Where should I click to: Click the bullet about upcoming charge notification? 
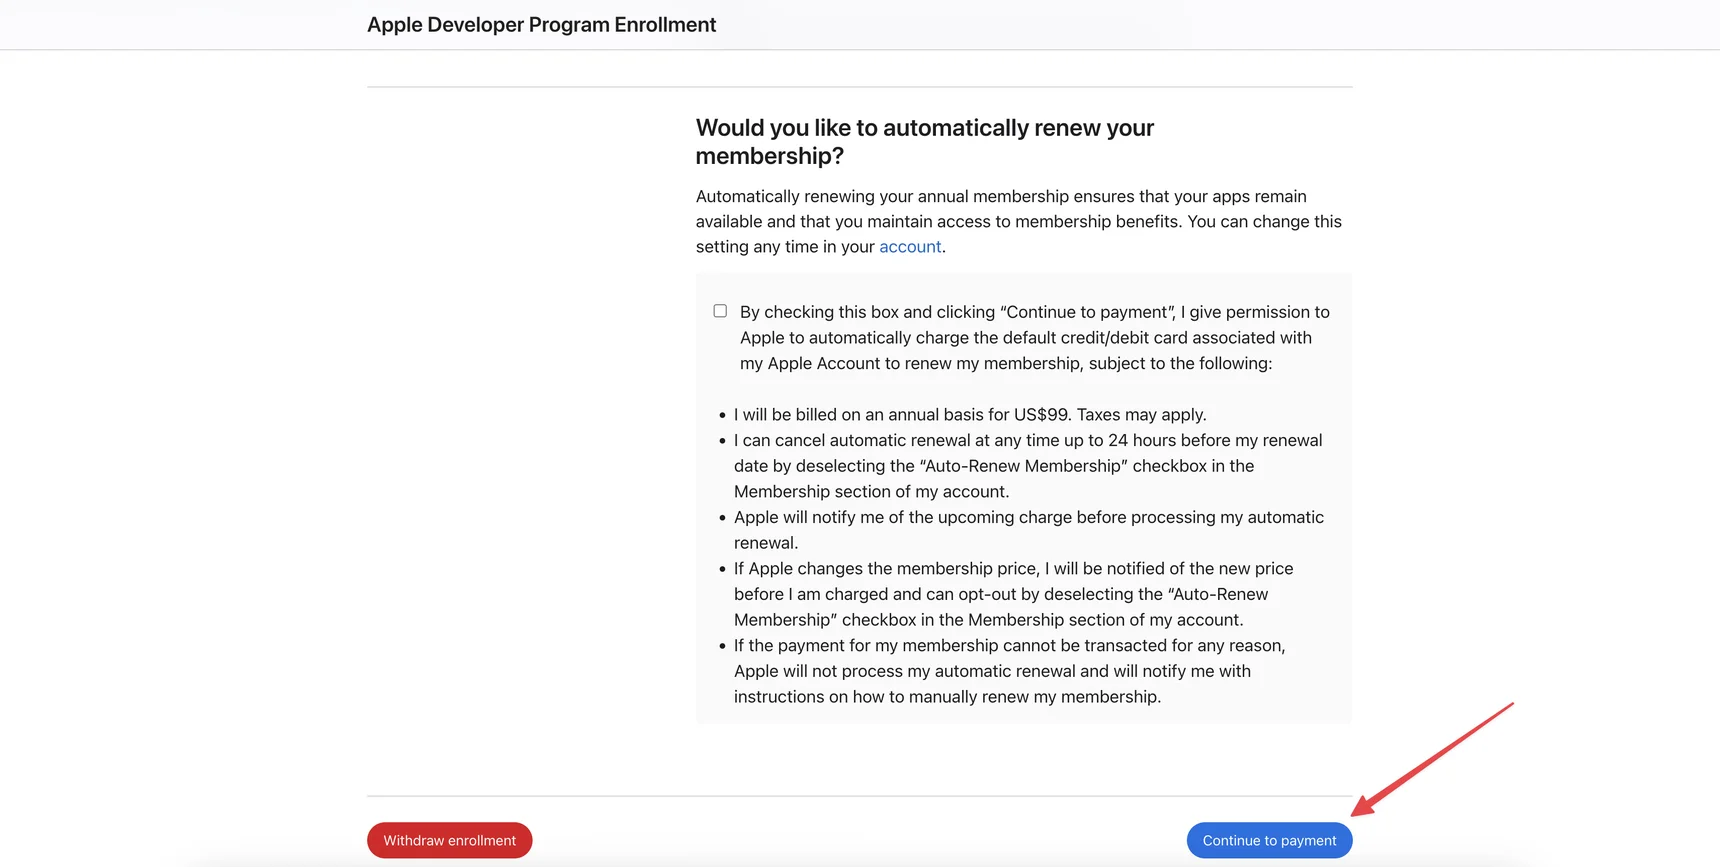pyautogui.click(x=1029, y=530)
